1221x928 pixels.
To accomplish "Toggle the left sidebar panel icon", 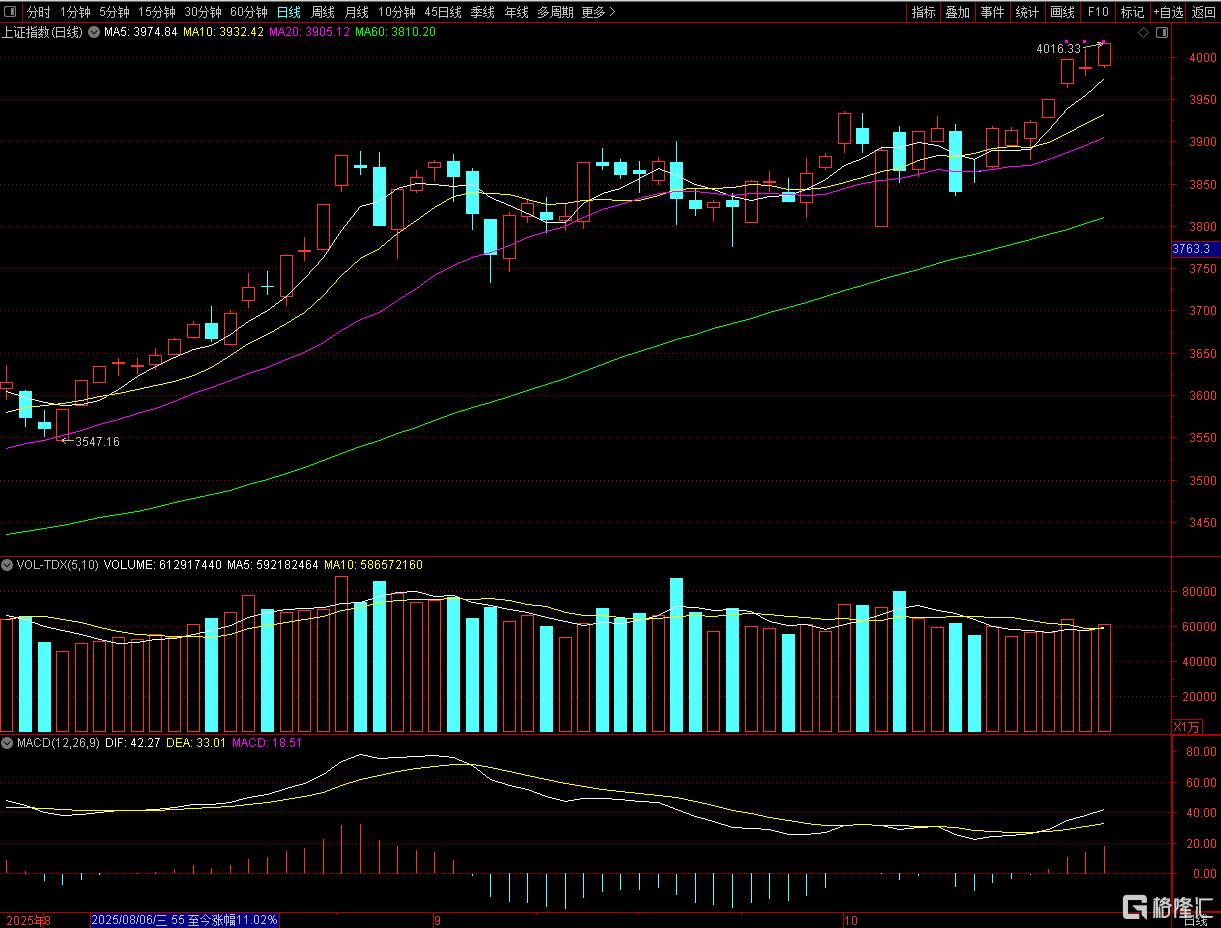I will (x=11, y=12).
